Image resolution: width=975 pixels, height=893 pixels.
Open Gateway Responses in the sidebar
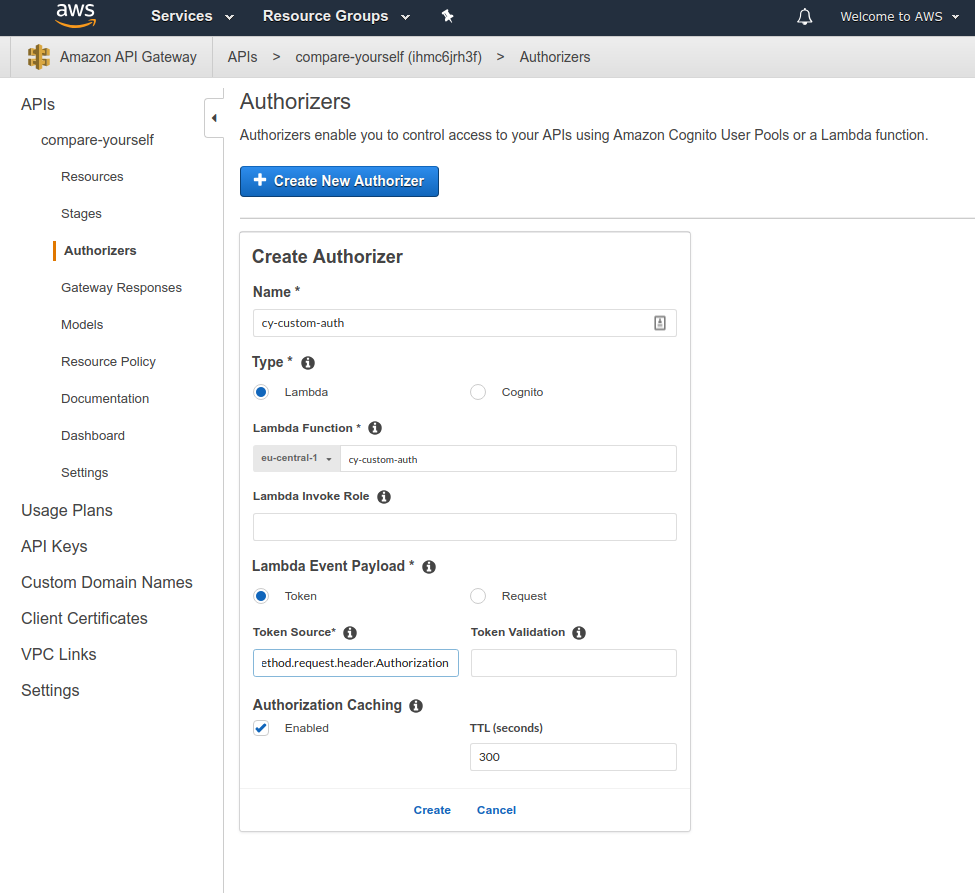[x=121, y=288]
